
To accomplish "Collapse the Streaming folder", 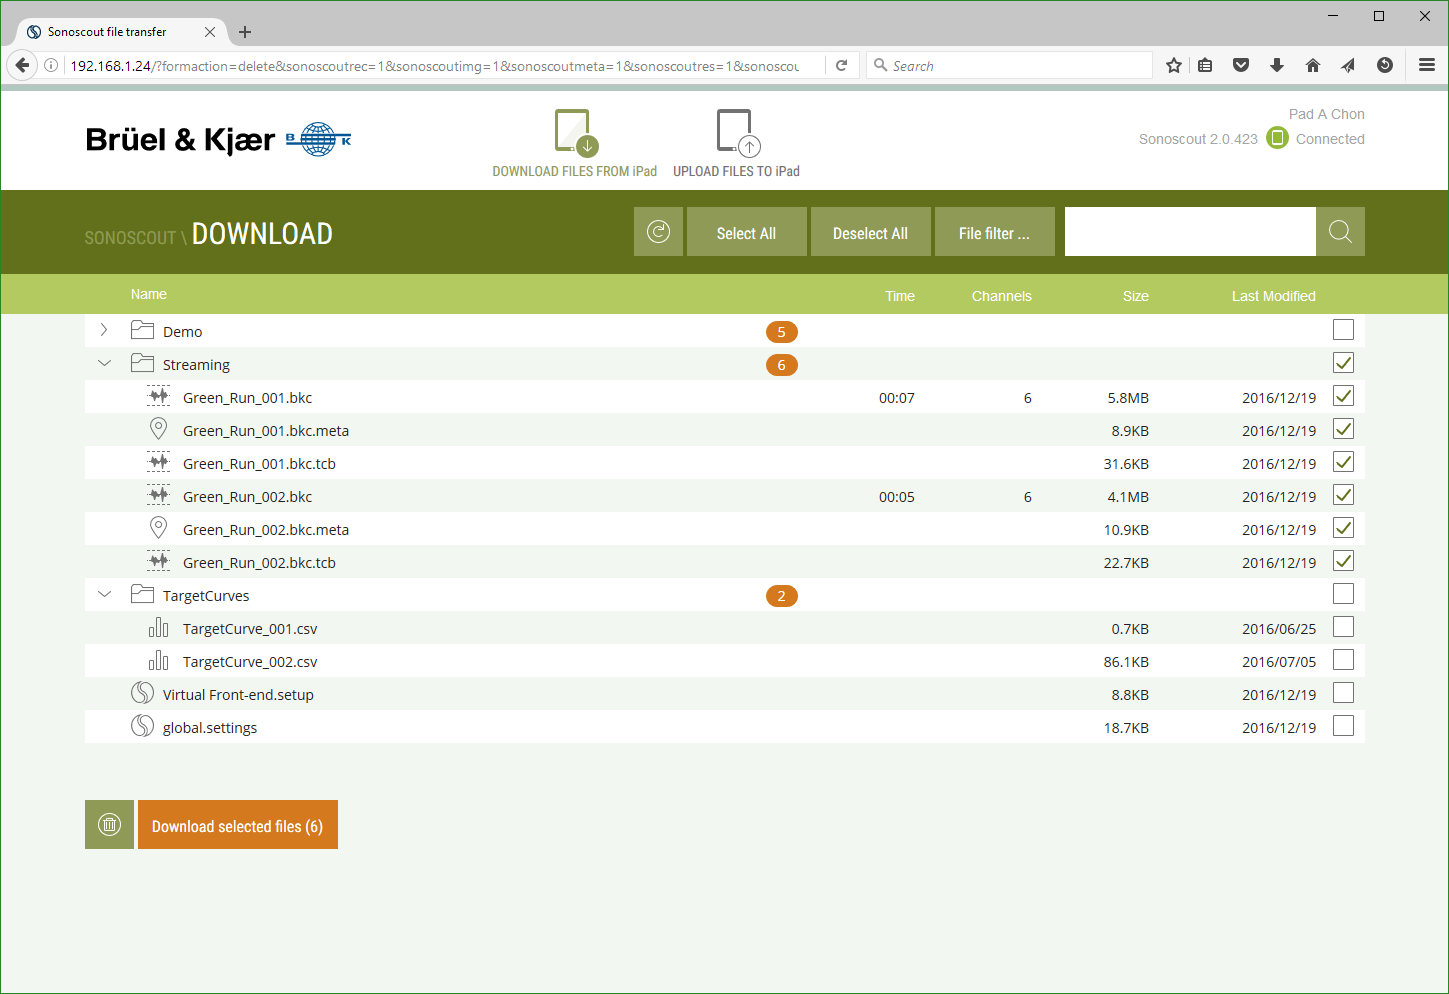I will (x=104, y=364).
